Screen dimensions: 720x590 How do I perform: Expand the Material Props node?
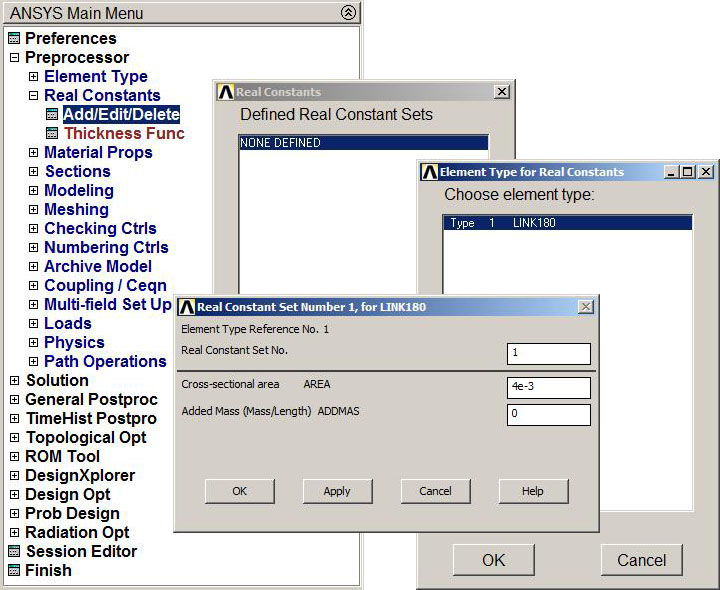33,153
